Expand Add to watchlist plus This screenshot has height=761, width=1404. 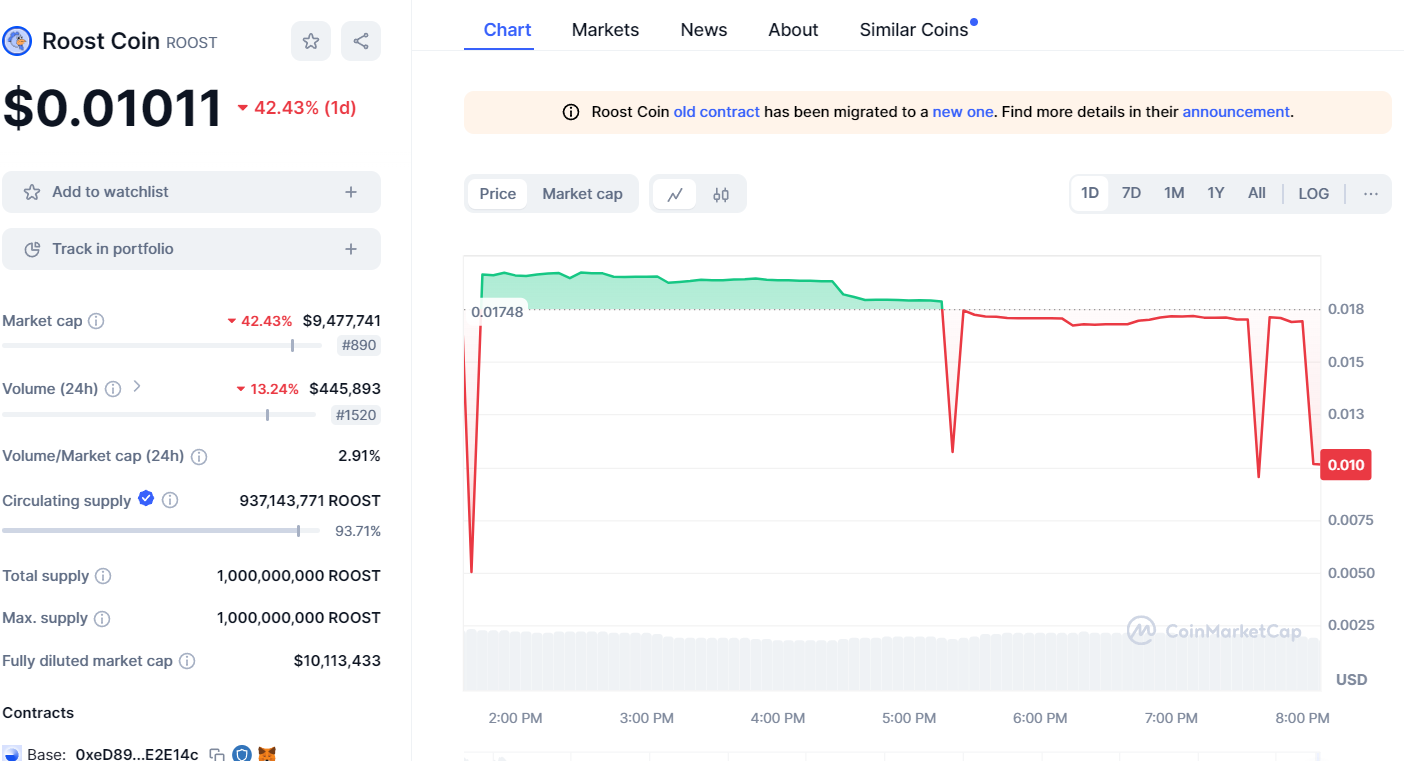[351, 192]
